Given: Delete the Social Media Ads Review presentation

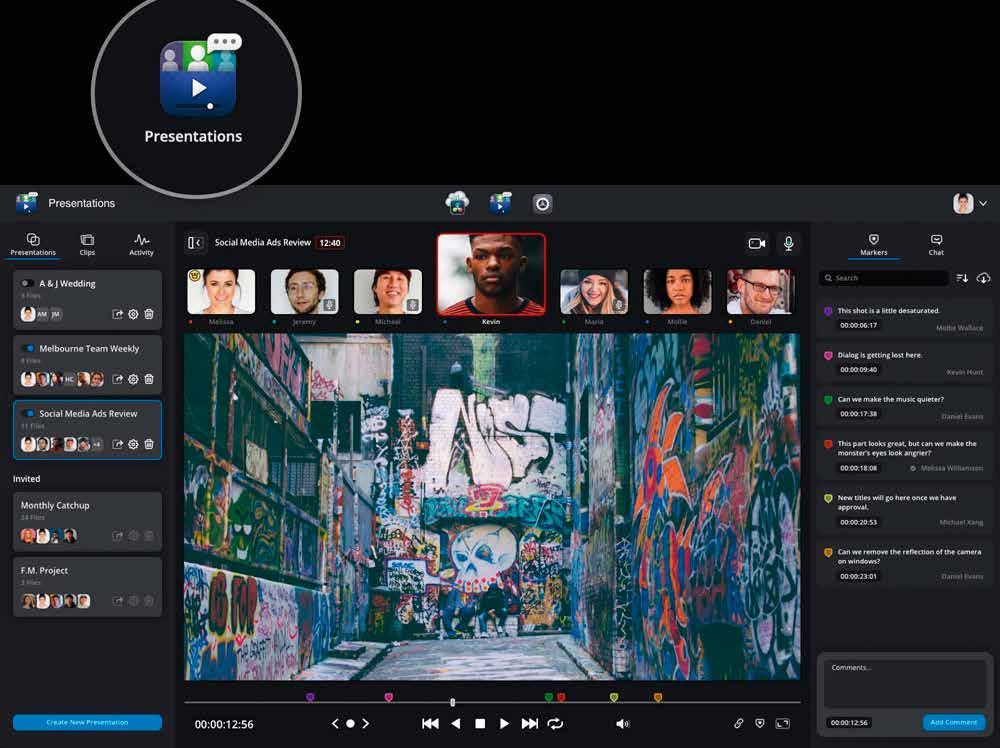Looking at the screenshot, I should (x=149, y=444).
